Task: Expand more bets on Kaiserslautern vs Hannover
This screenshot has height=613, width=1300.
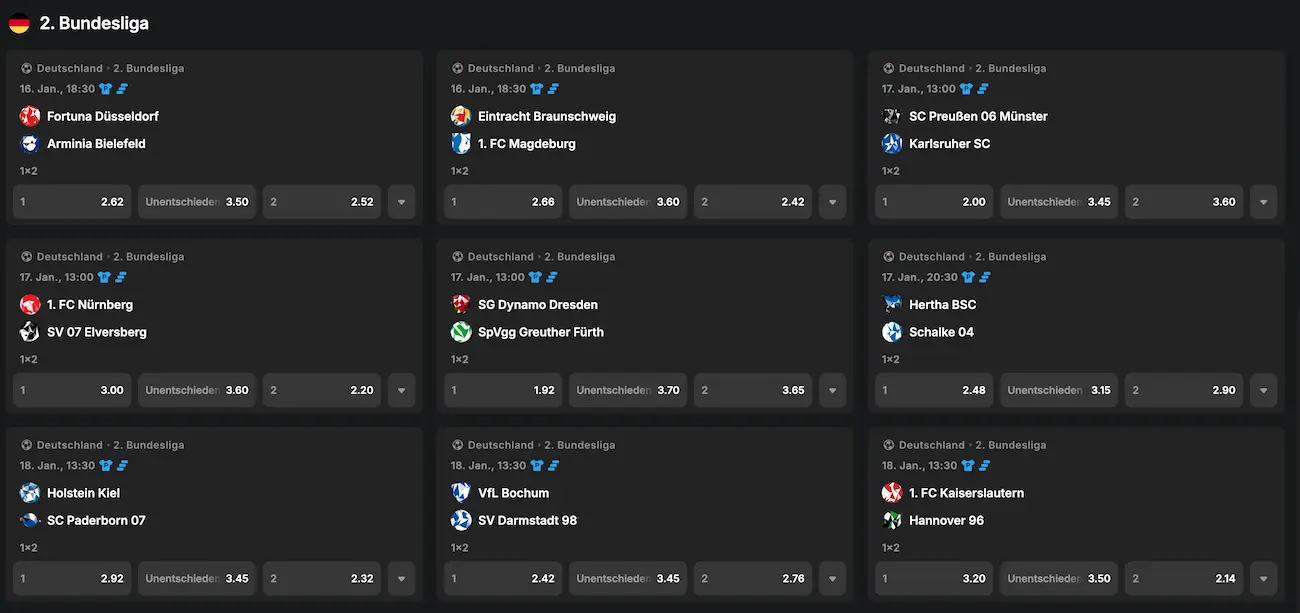Action: [x=1263, y=578]
